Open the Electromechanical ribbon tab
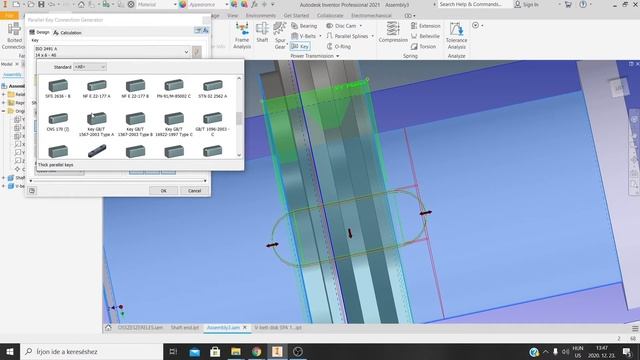This screenshot has width=640, height=360. point(371,16)
